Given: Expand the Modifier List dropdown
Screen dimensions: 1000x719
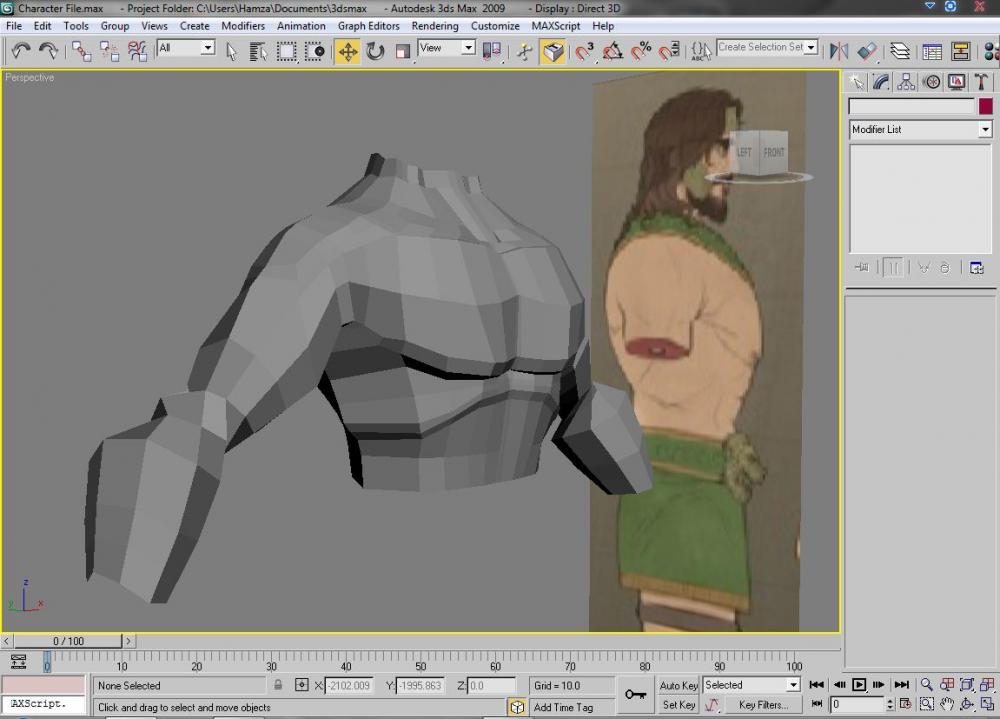Looking at the screenshot, I should (x=985, y=130).
